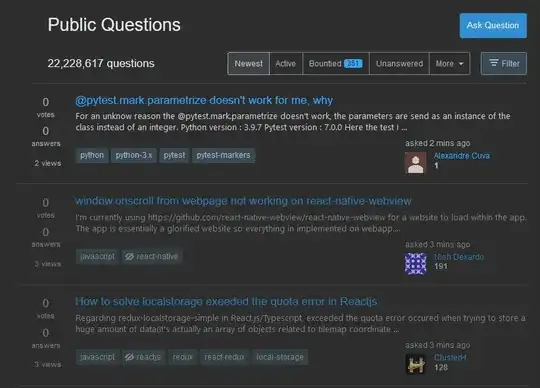Open ChusterH's profile link

click(450, 357)
